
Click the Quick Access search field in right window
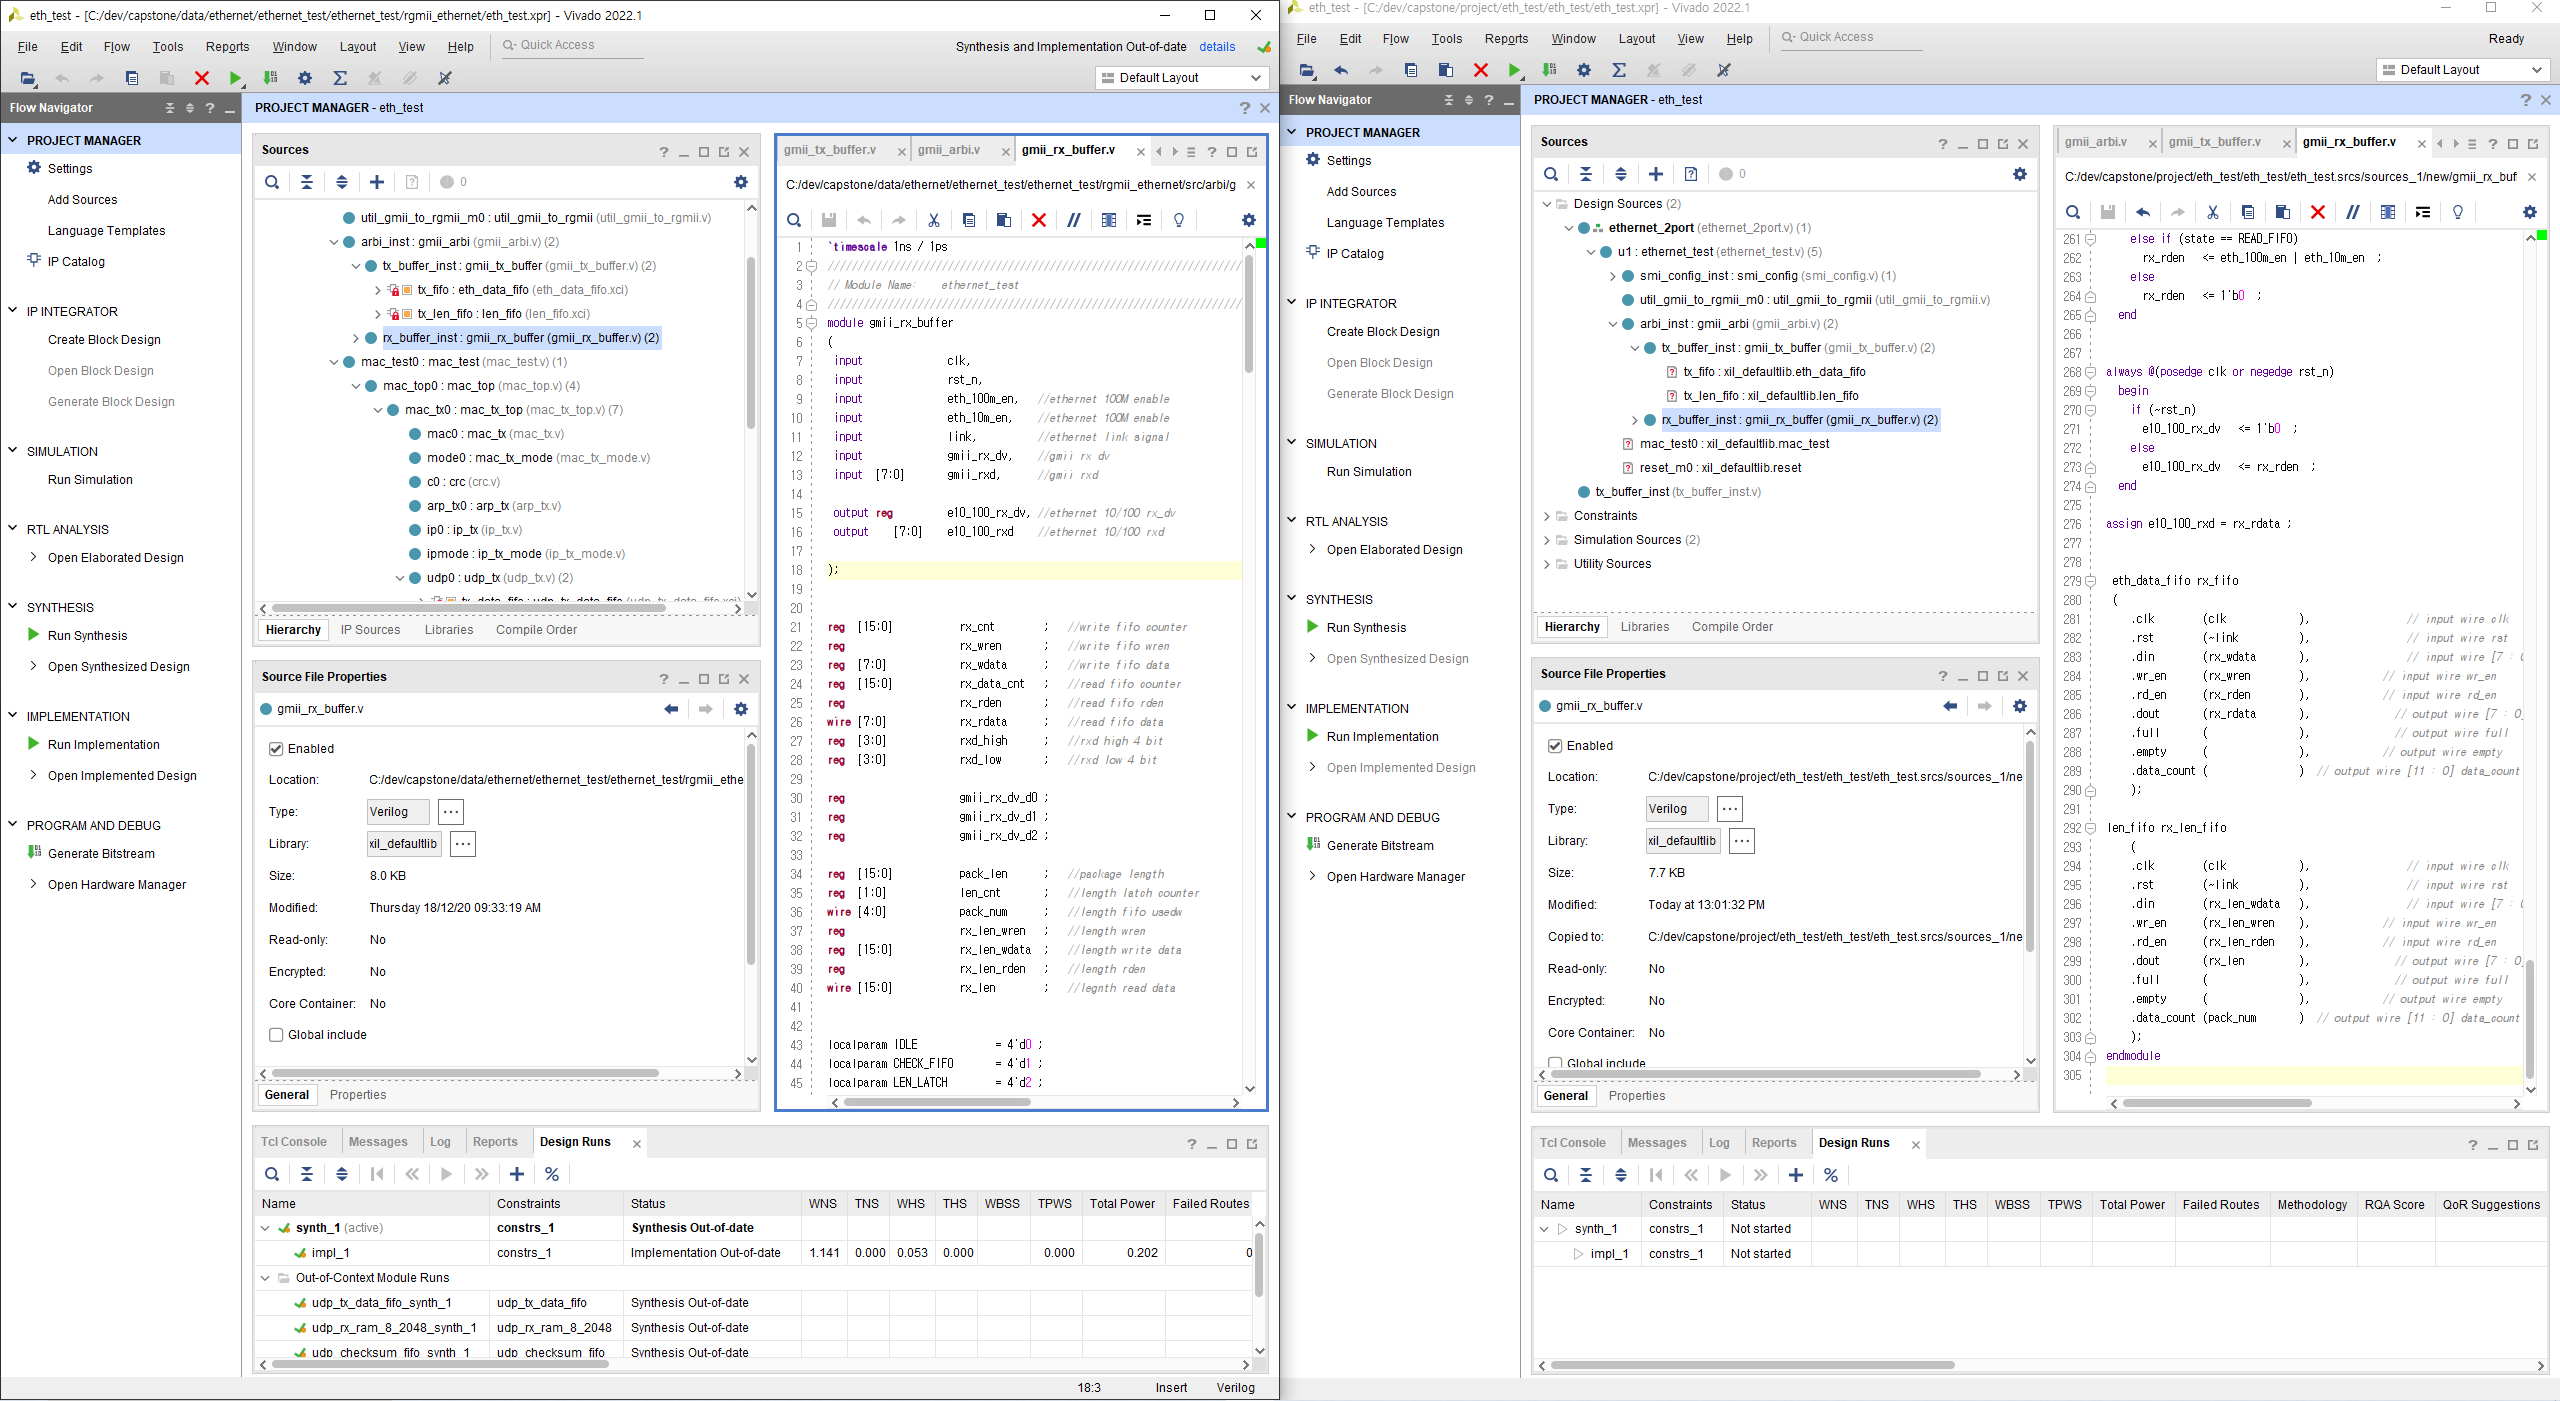tap(1850, 37)
